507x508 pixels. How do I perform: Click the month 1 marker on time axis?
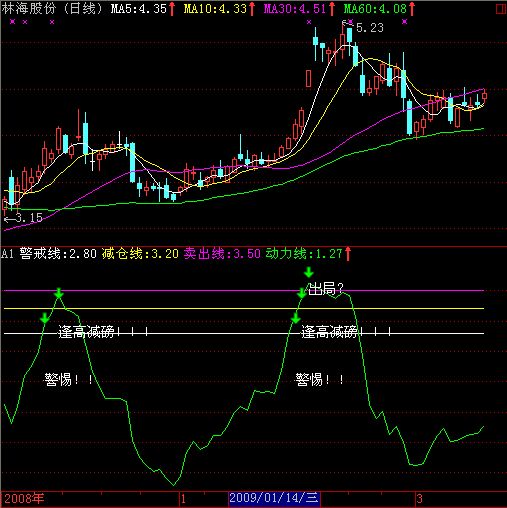183,499
